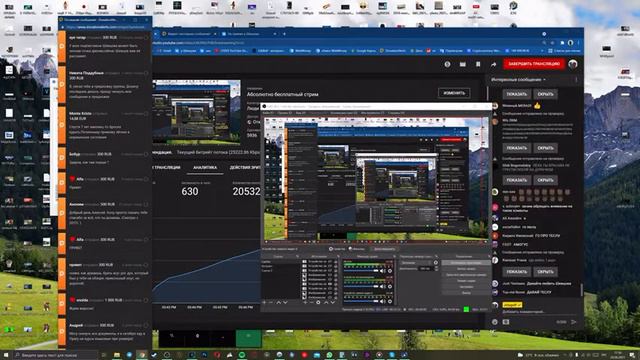The image size is (640, 360).
Task: Open Настройки in OBS controls
Action: point(466,287)
